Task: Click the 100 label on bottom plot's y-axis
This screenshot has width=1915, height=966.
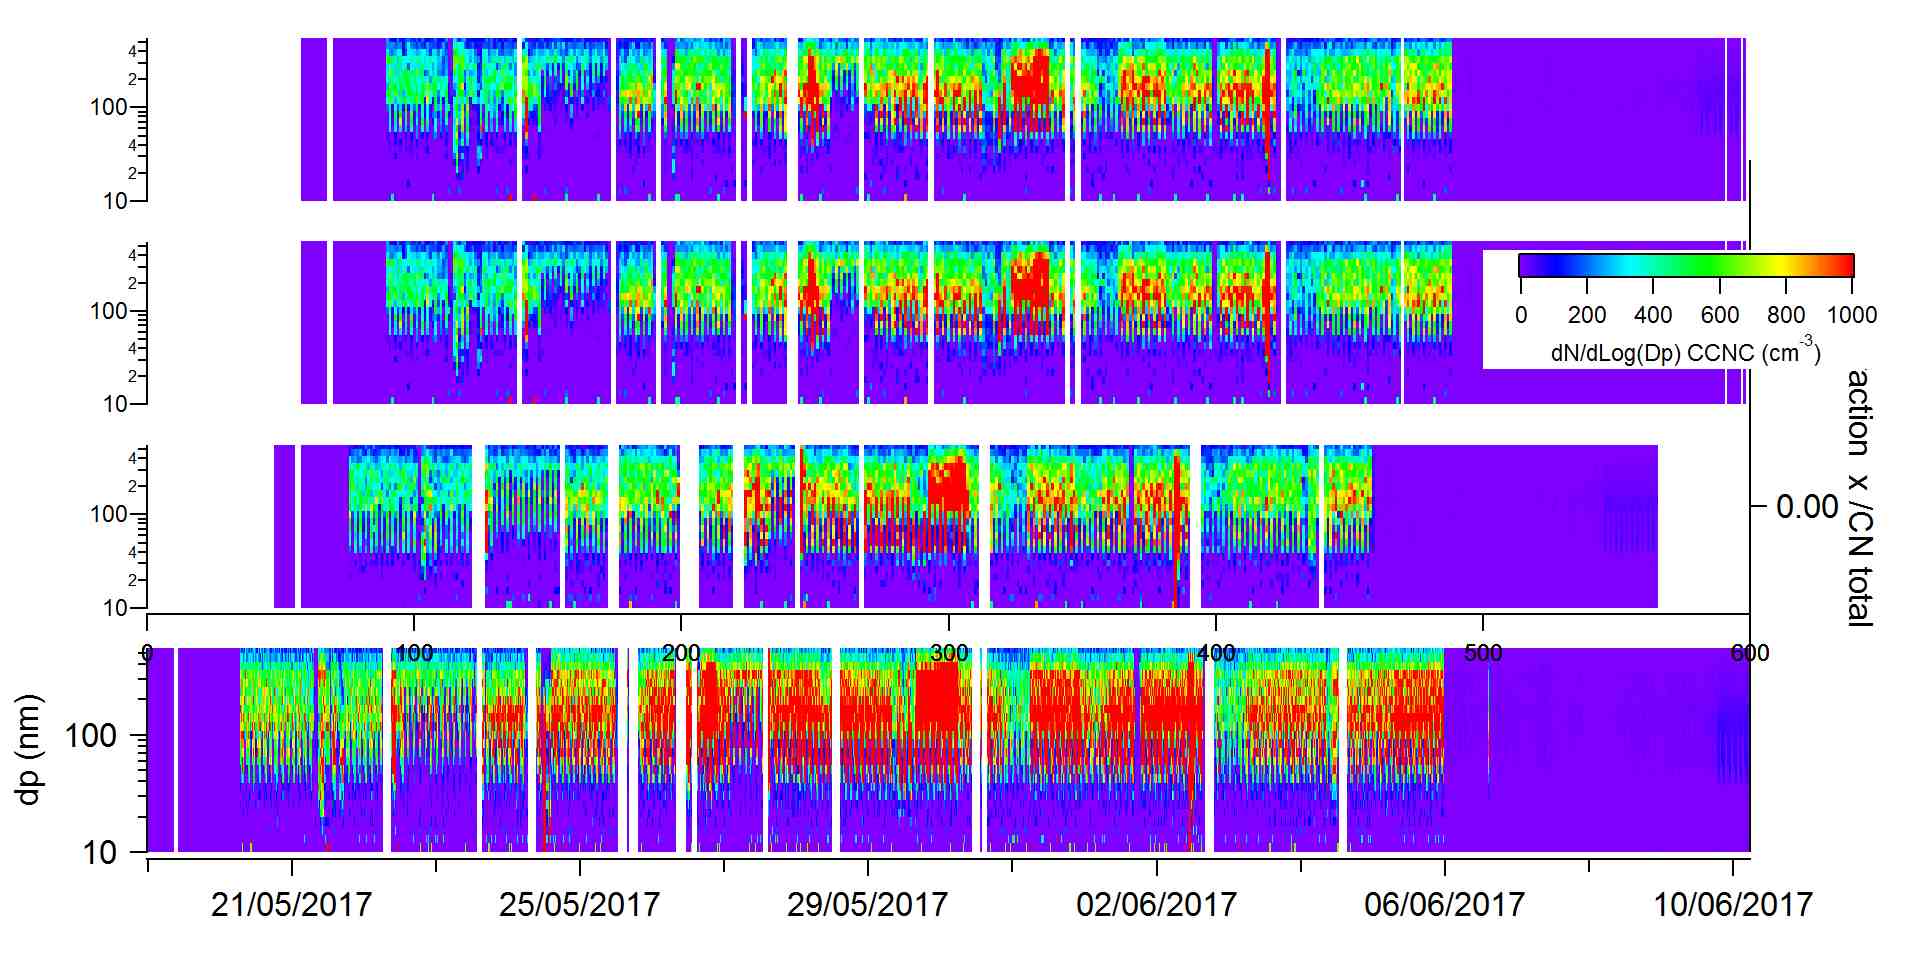Action: pyautogui.click(x=91, y=737)
